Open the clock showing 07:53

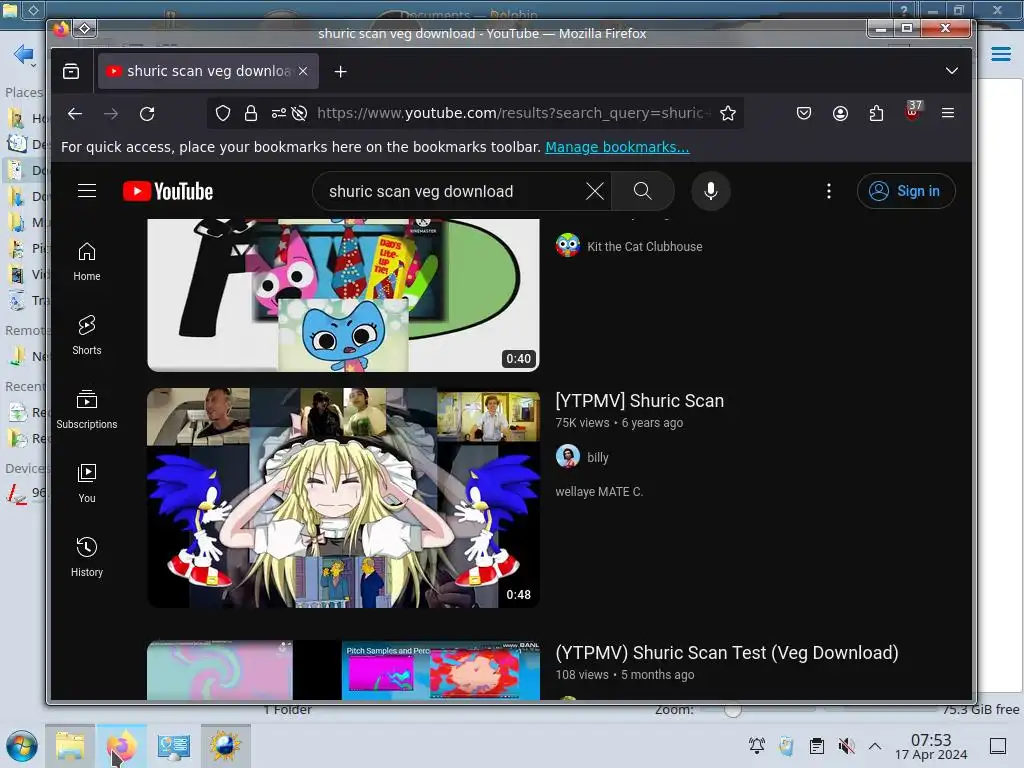(931, 746)
